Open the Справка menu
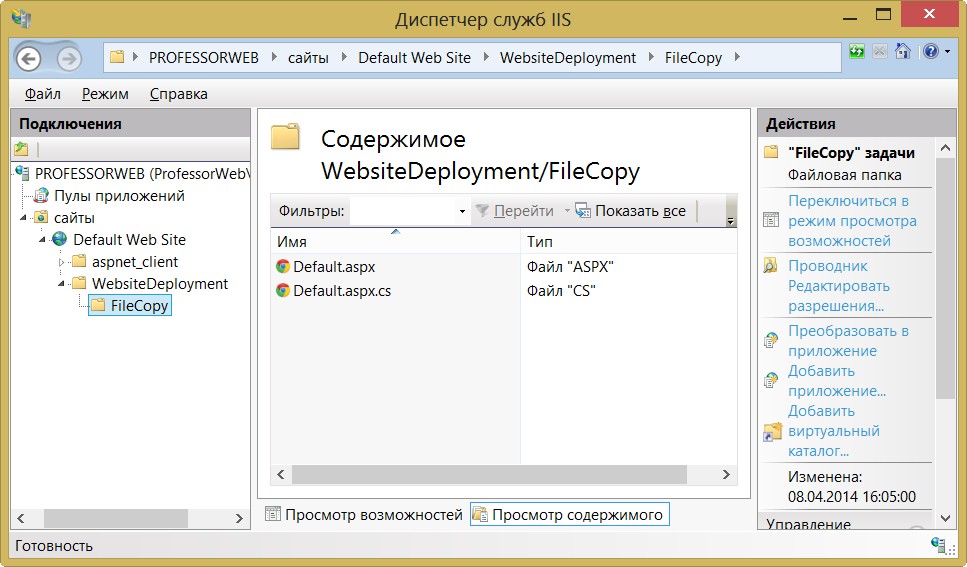Image resolution: width=967 pixels, height=567 pixels. [x=178, y=94]
